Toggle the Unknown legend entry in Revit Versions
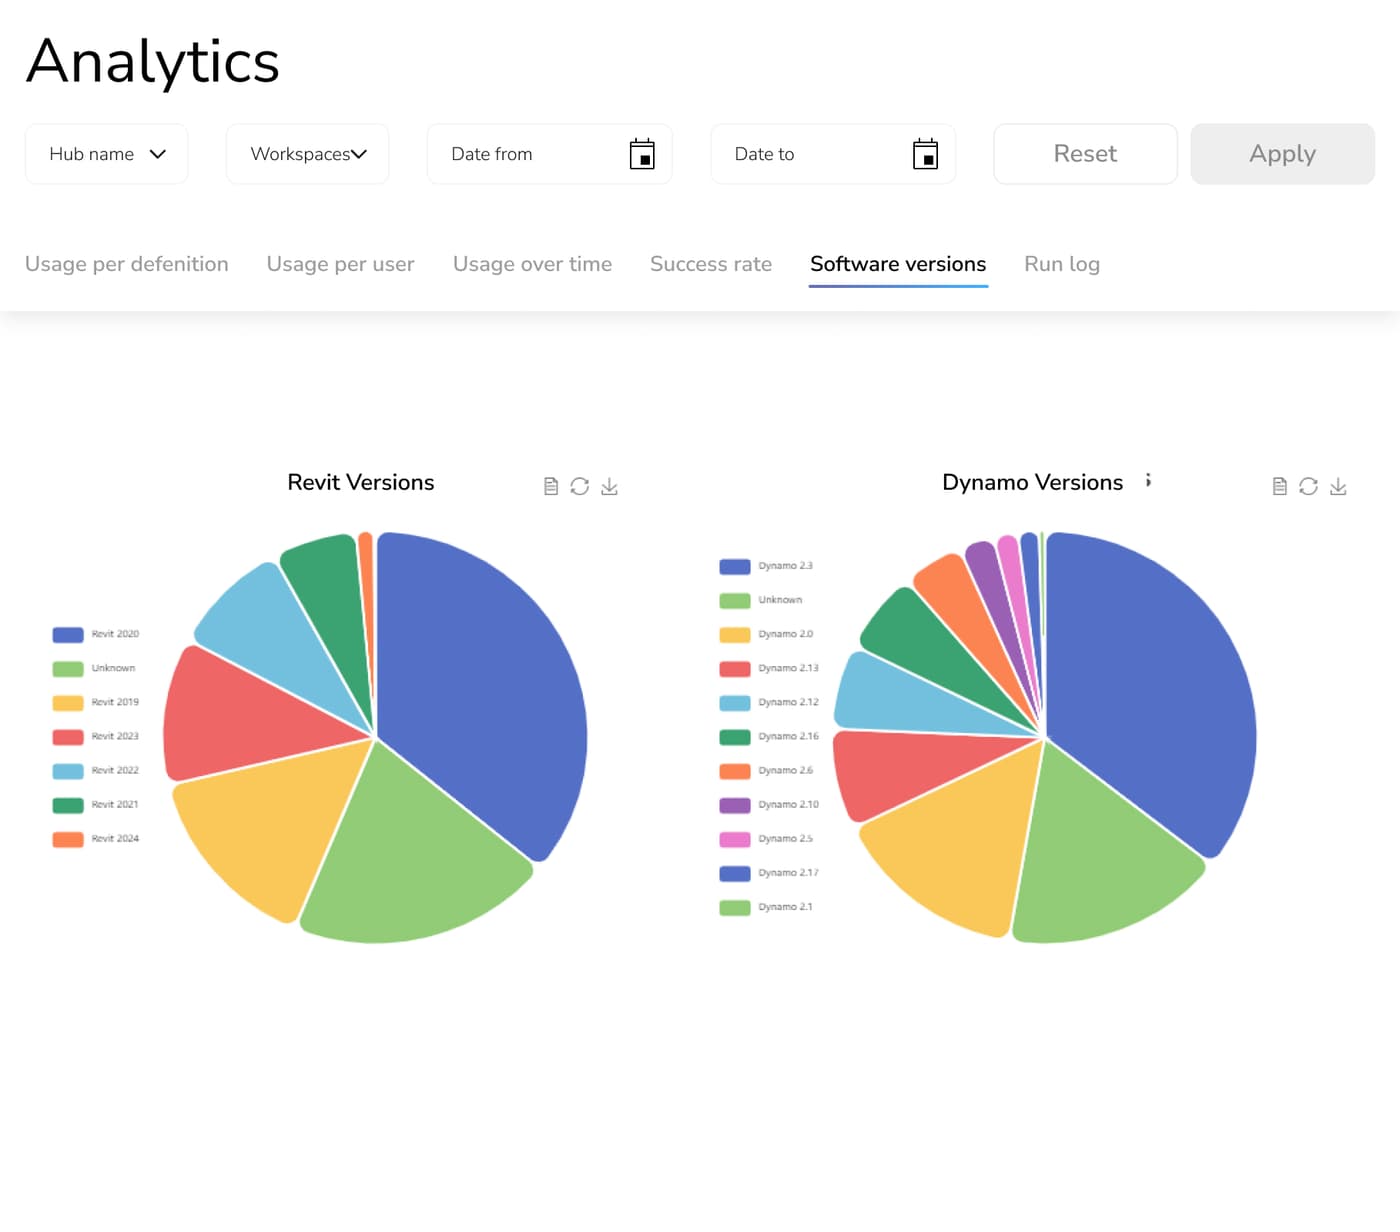 click(94, 668)
